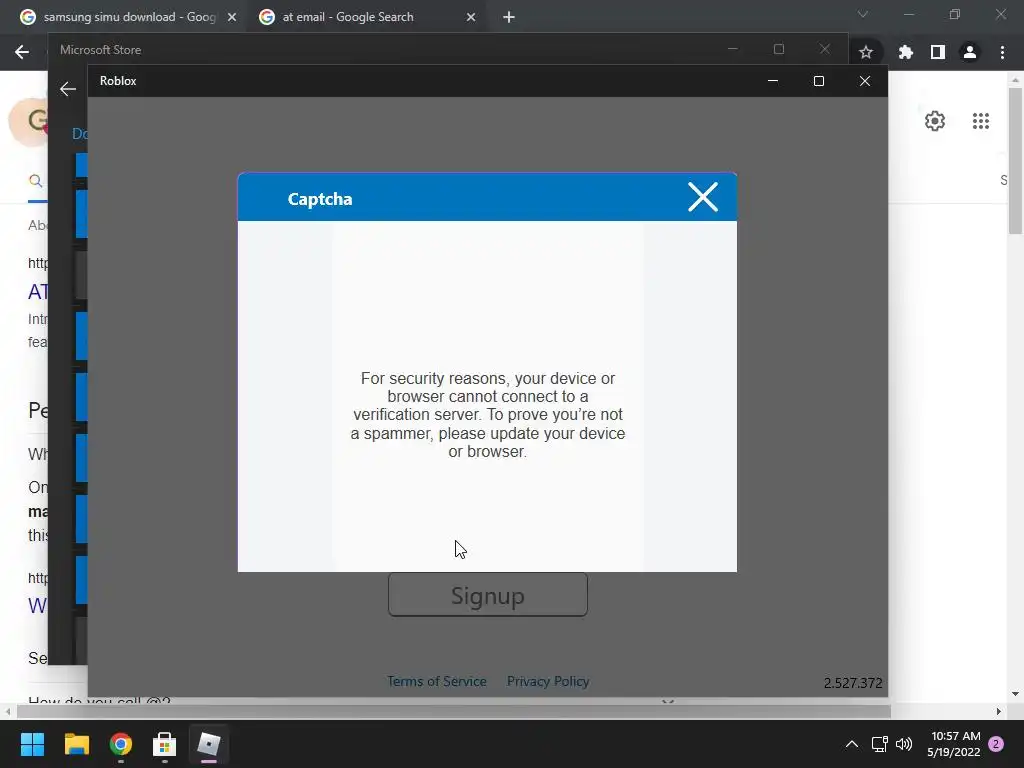Open Microsoft Store from the taskbar
This screenshot has height=768, width=1024.
click(x=165, y=744)
